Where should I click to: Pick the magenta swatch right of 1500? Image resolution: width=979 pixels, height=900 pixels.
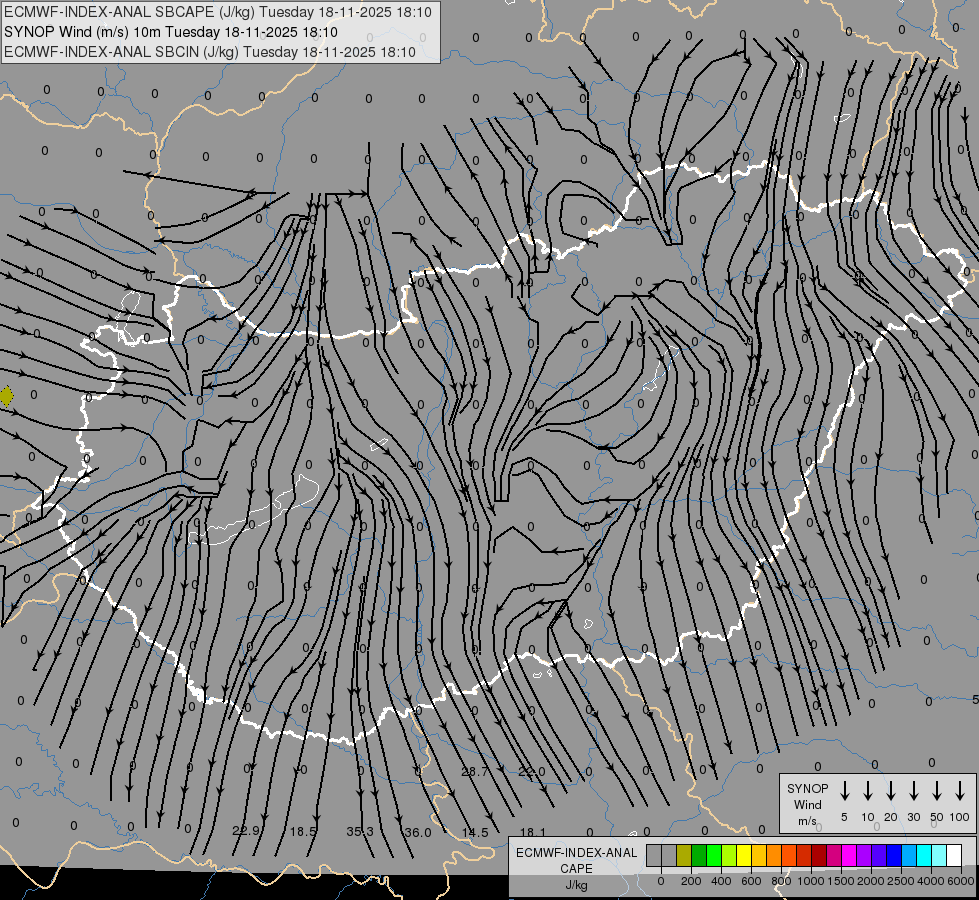850,856
